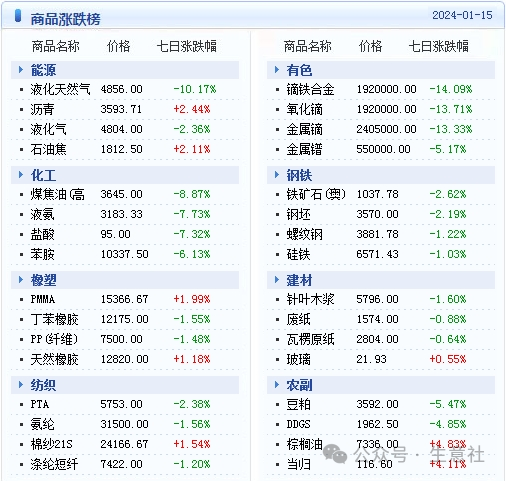Expand the 有色 category arrow
Viewport: 506px width, 481px height.
coord(277,70)
